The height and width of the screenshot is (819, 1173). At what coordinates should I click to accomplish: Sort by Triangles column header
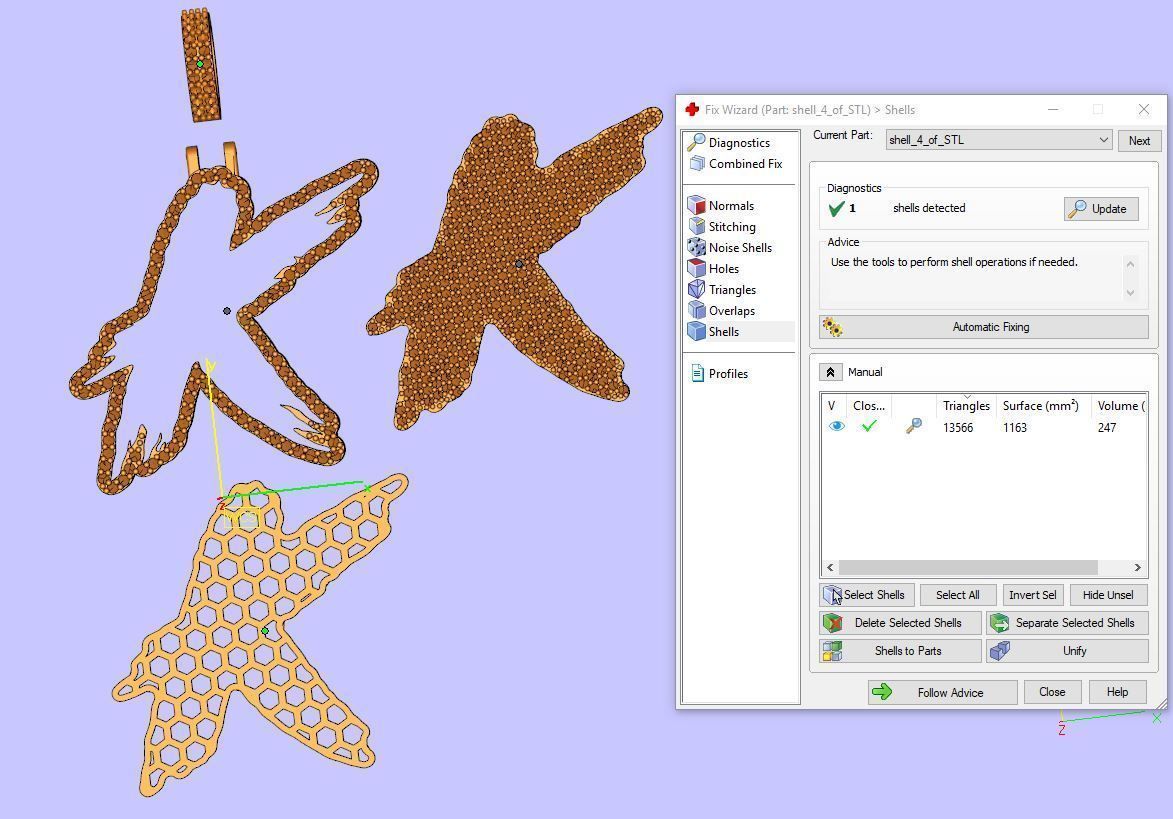(x=966, y=405)
